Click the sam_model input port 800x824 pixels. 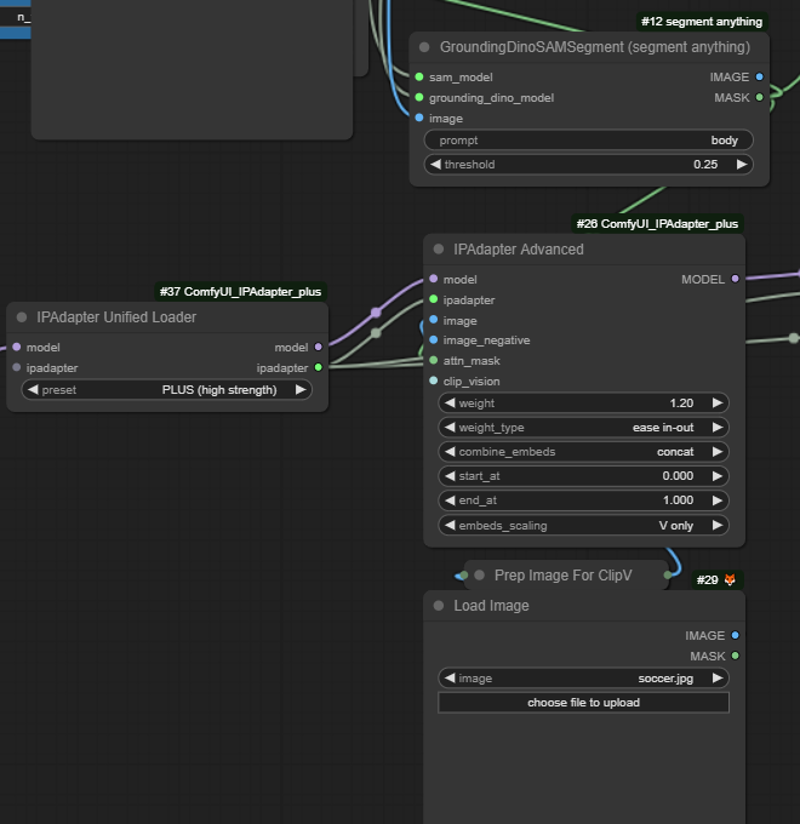[x=419, y=77]
